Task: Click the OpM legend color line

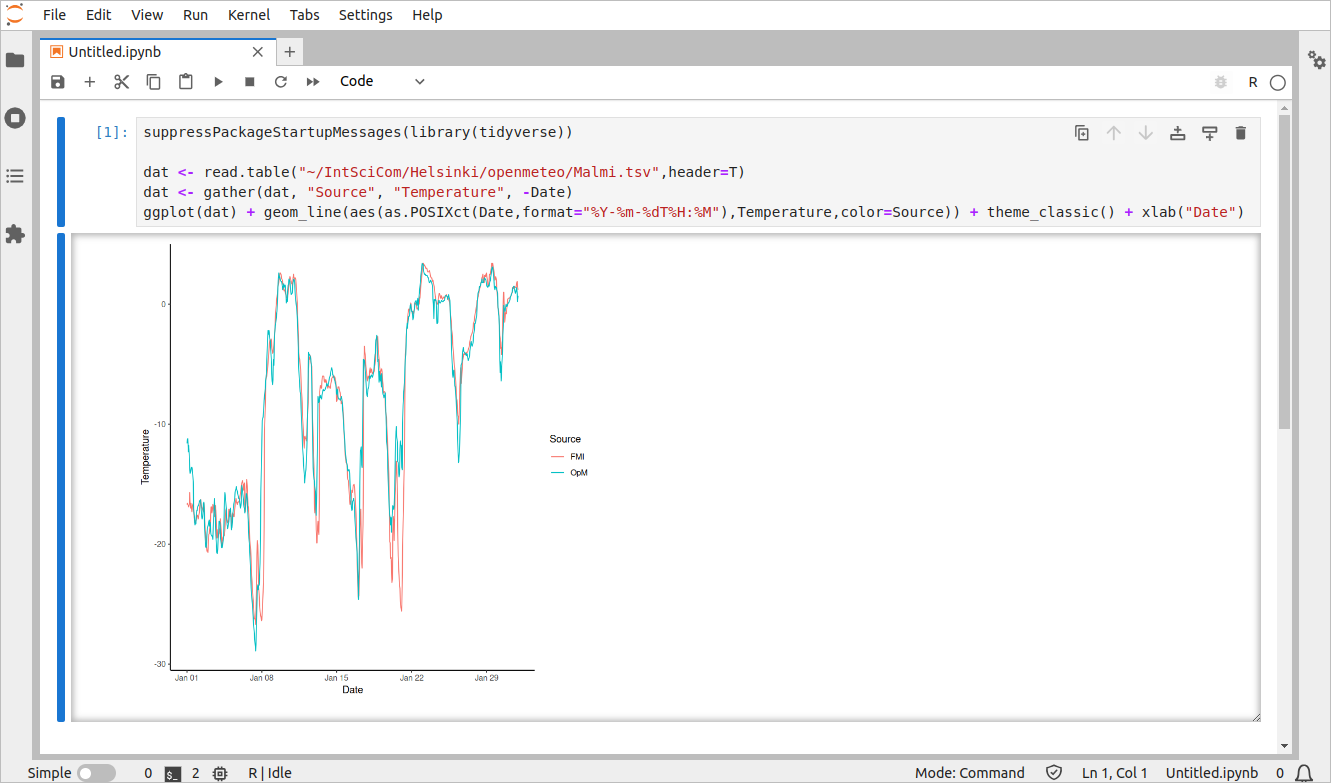Action: tap(558, 473)
